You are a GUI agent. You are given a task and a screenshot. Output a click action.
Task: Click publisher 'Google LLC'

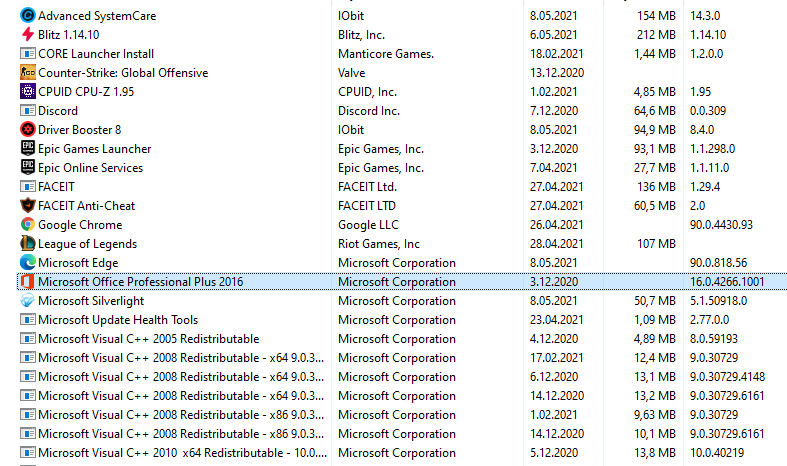(x=368, y=225)
